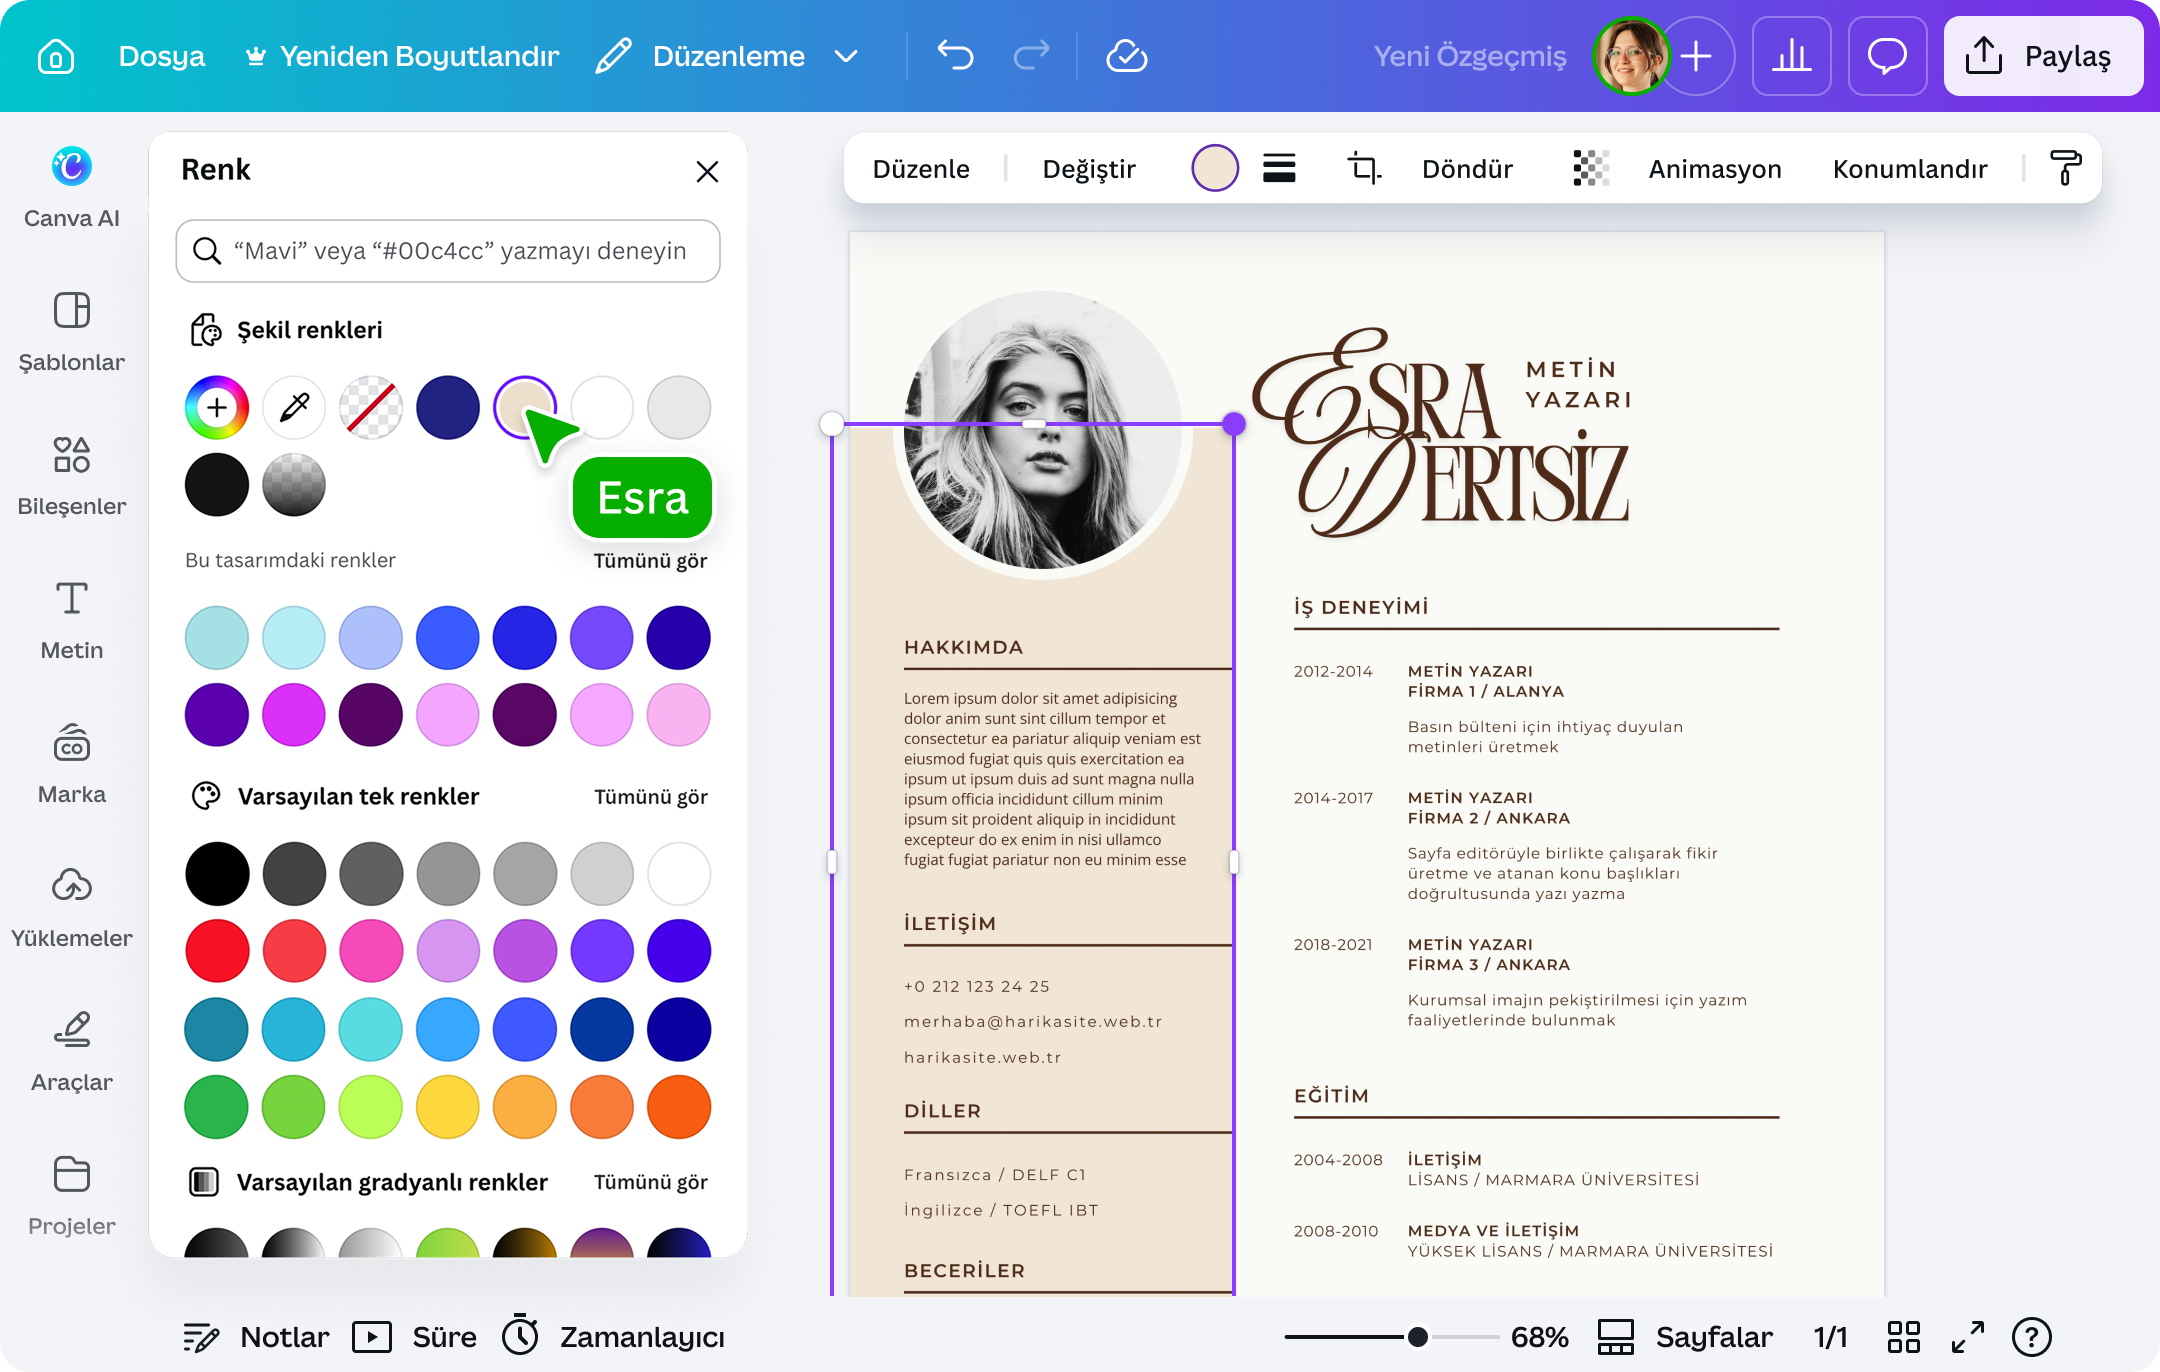Screen dimensions: 2160x1372
Task: Open the Dosya menu
Action: [x=162, y=56]
